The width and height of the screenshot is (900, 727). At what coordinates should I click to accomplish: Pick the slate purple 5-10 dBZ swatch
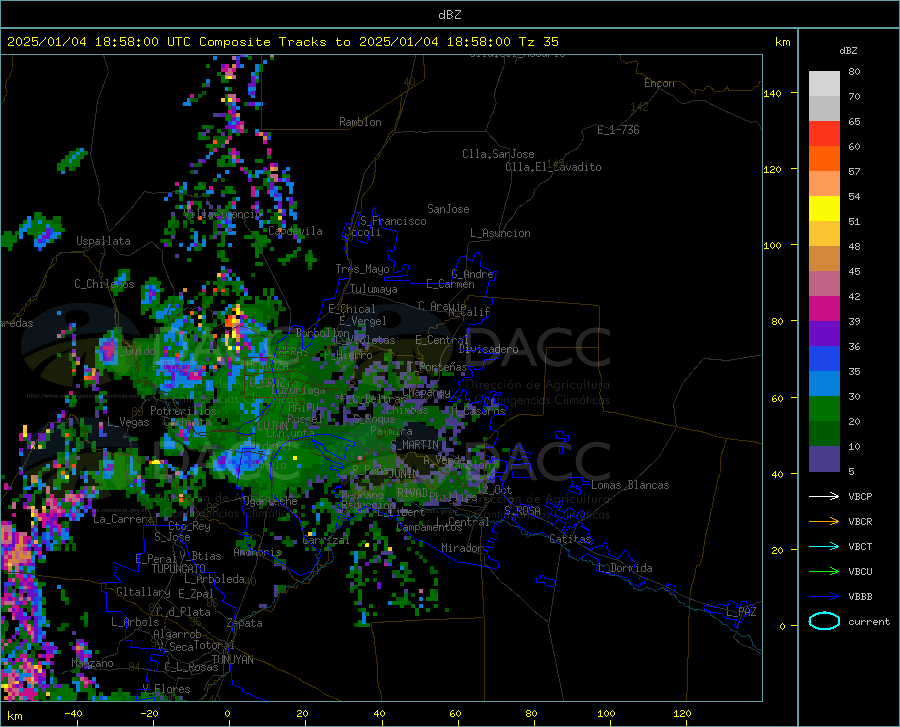(824, 459)
